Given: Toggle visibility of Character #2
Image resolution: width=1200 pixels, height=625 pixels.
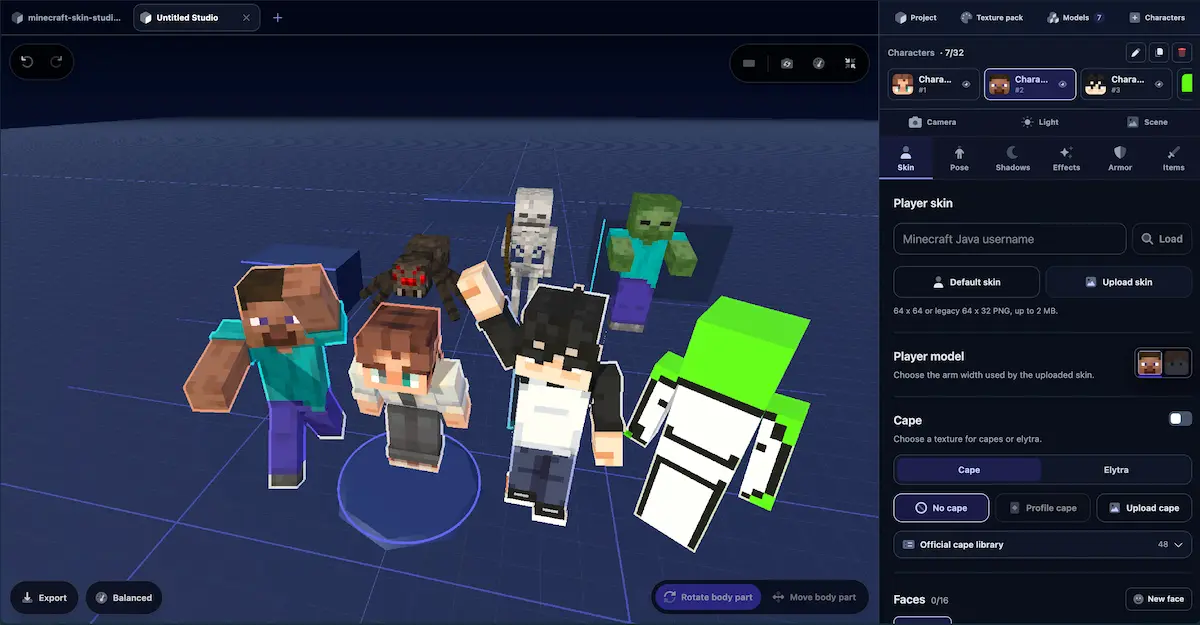Looking at the screenshot, I should coord(1062,85).
